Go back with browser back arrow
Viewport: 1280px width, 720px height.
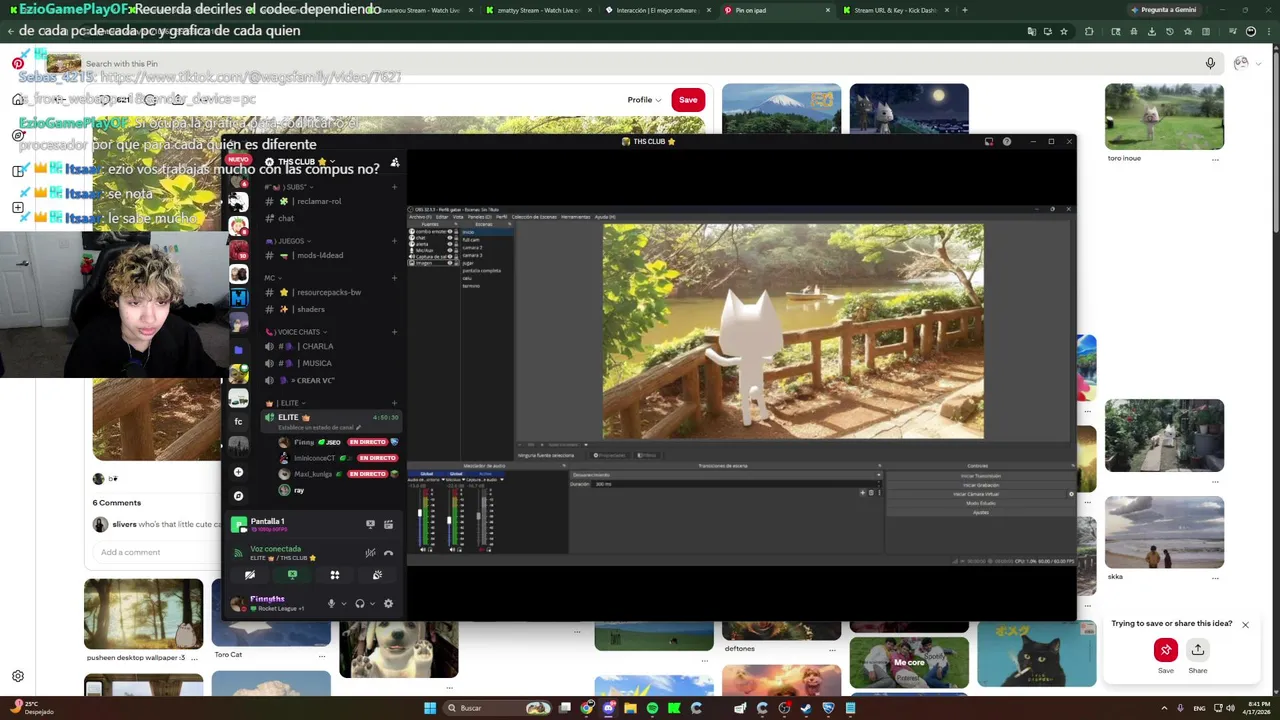[10, 31]
